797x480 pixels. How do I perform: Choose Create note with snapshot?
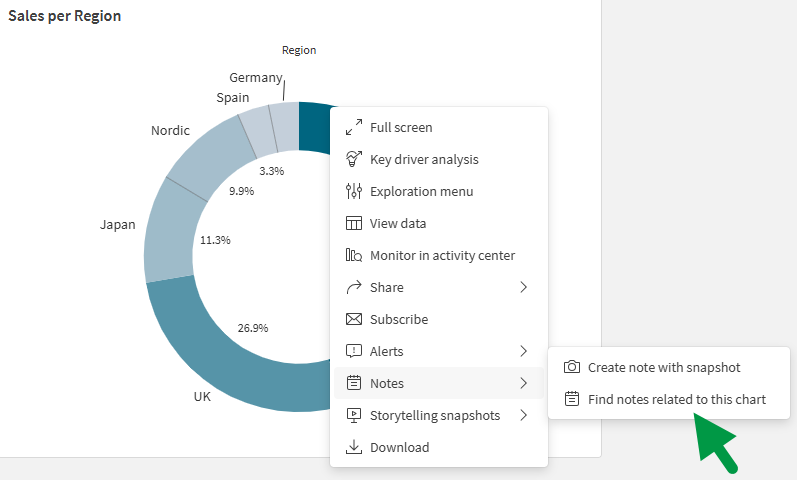pos(664,368)
